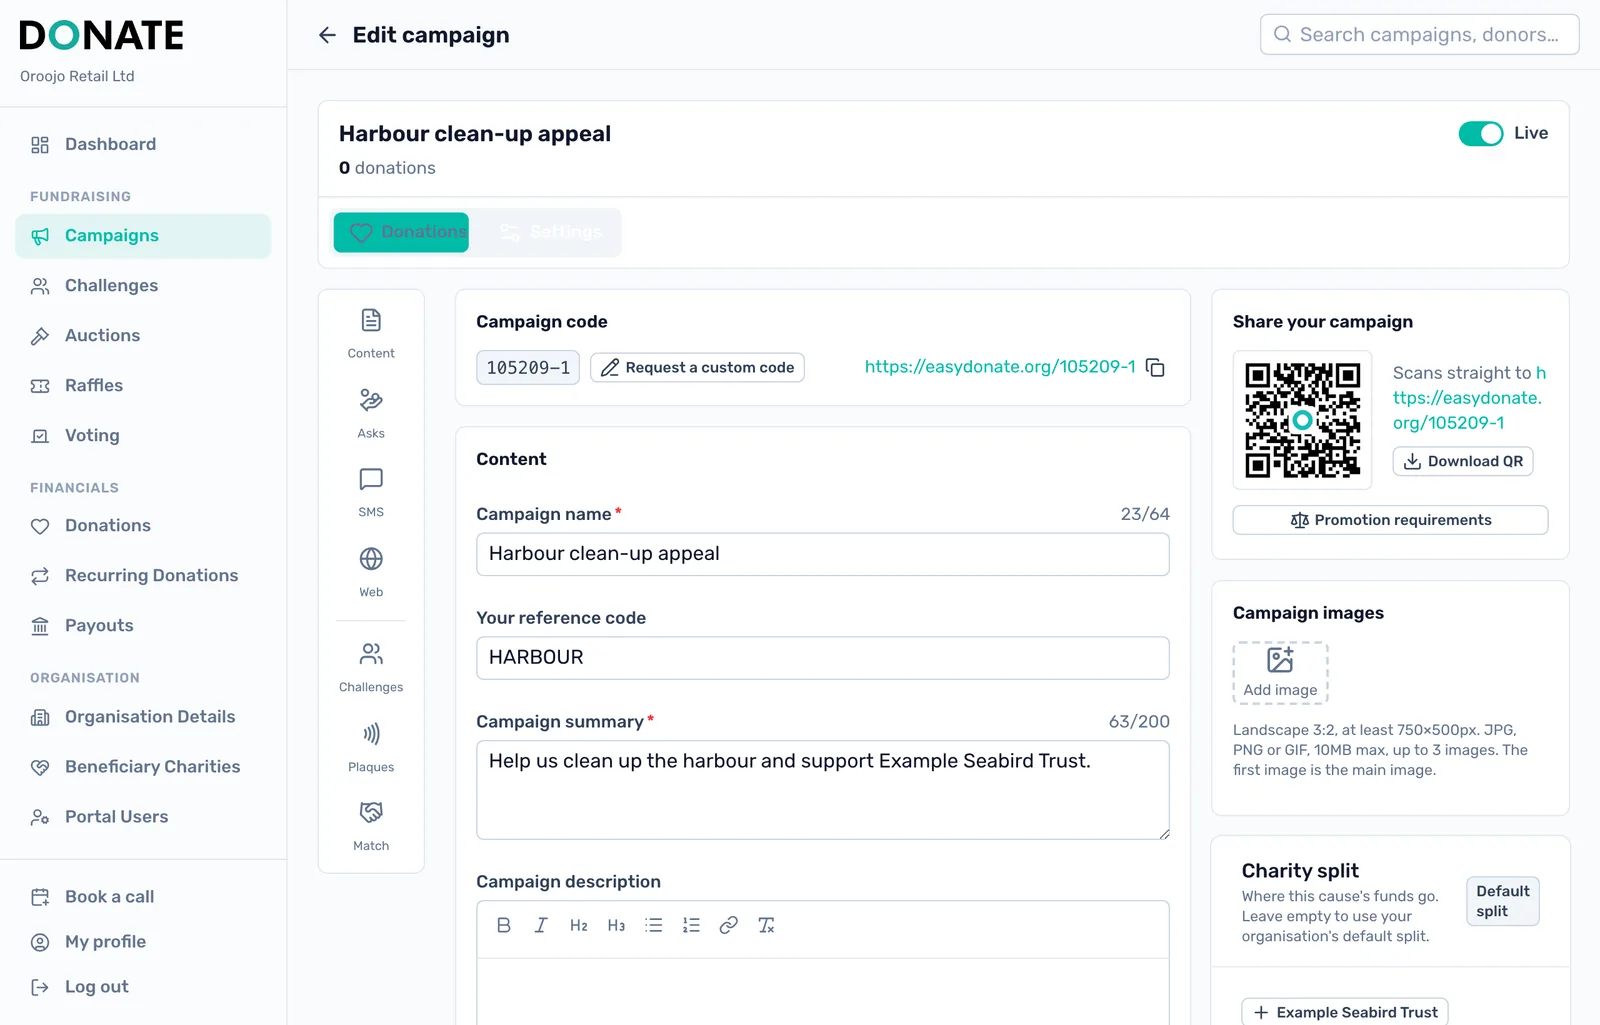The width and height of the screenshot is (1600, 1025).
Task: Open Organisation Details
Action: 143,717
